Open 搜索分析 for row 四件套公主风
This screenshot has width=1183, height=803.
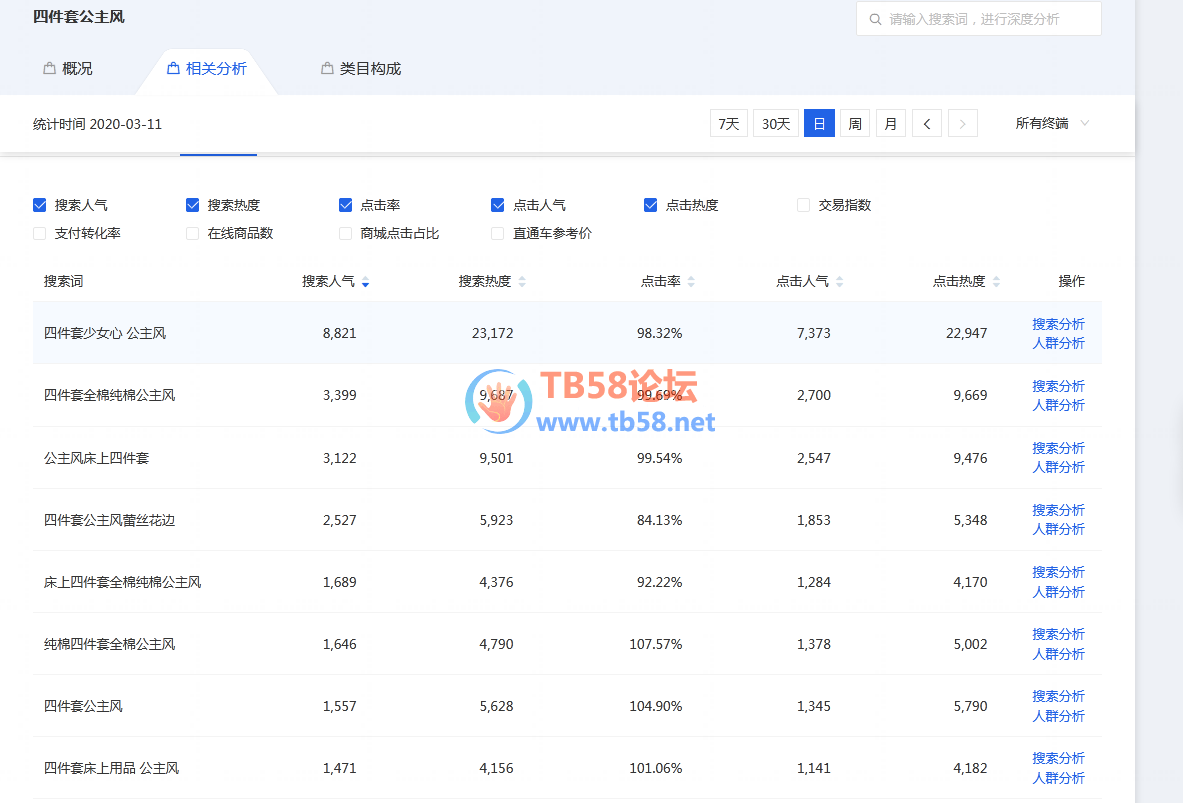1059,697
